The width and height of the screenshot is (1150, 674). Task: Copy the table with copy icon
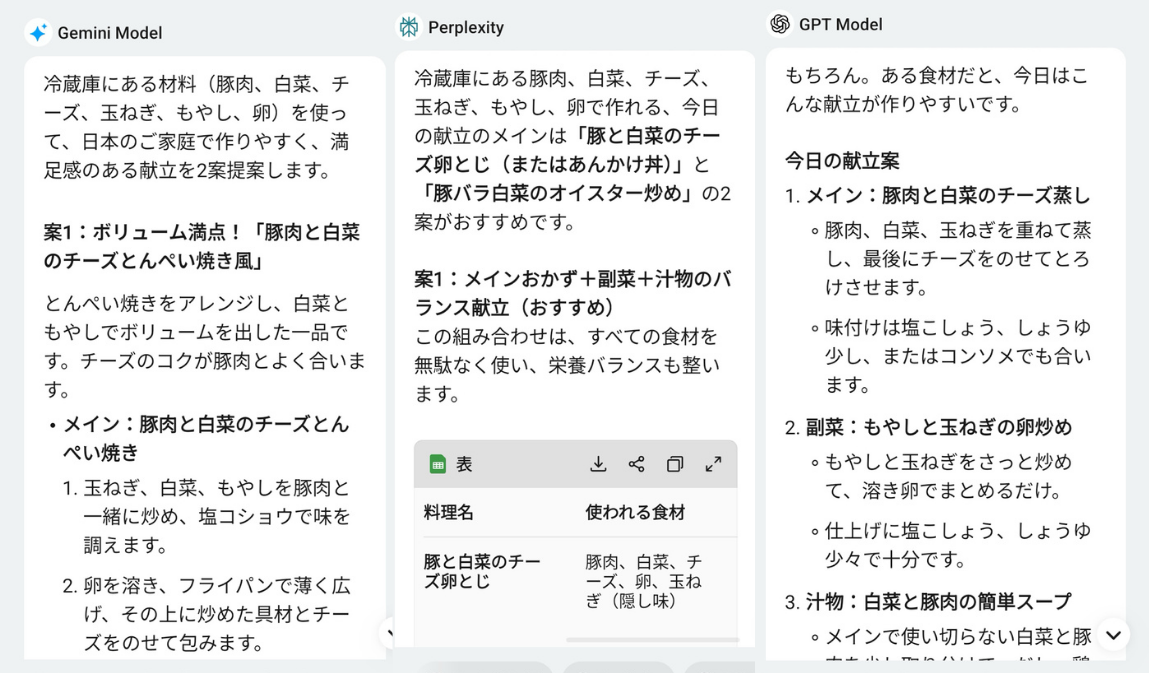pos(675,464)
